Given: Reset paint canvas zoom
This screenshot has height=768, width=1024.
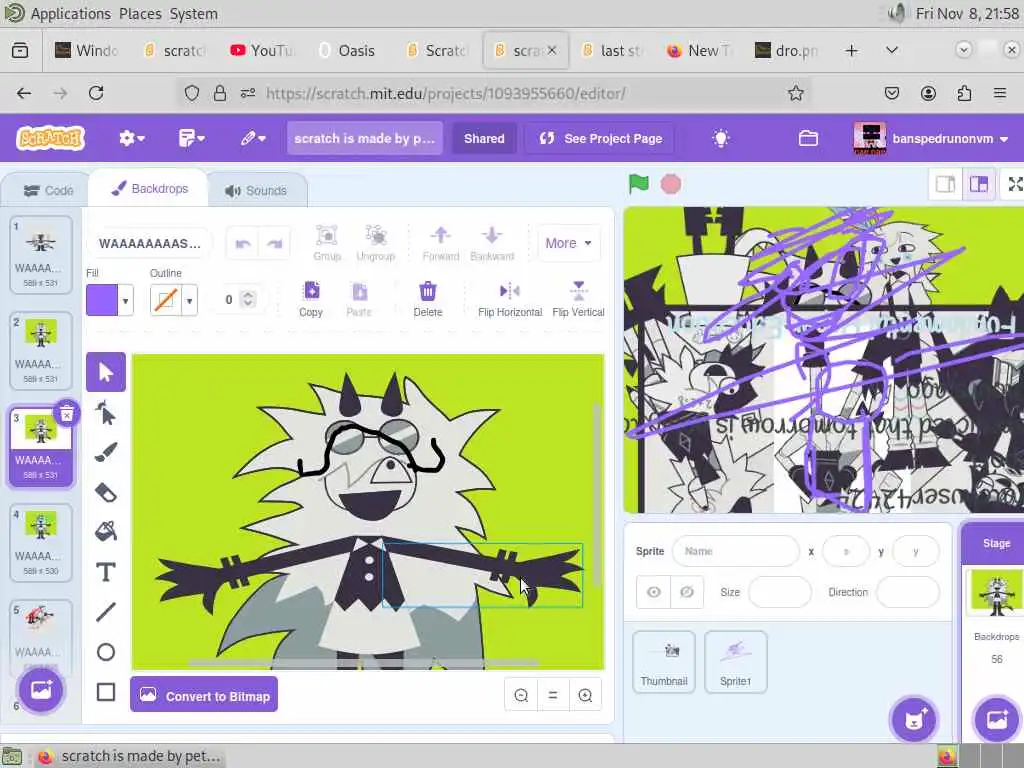Looking at the screenshot, I should click(552, 696).
